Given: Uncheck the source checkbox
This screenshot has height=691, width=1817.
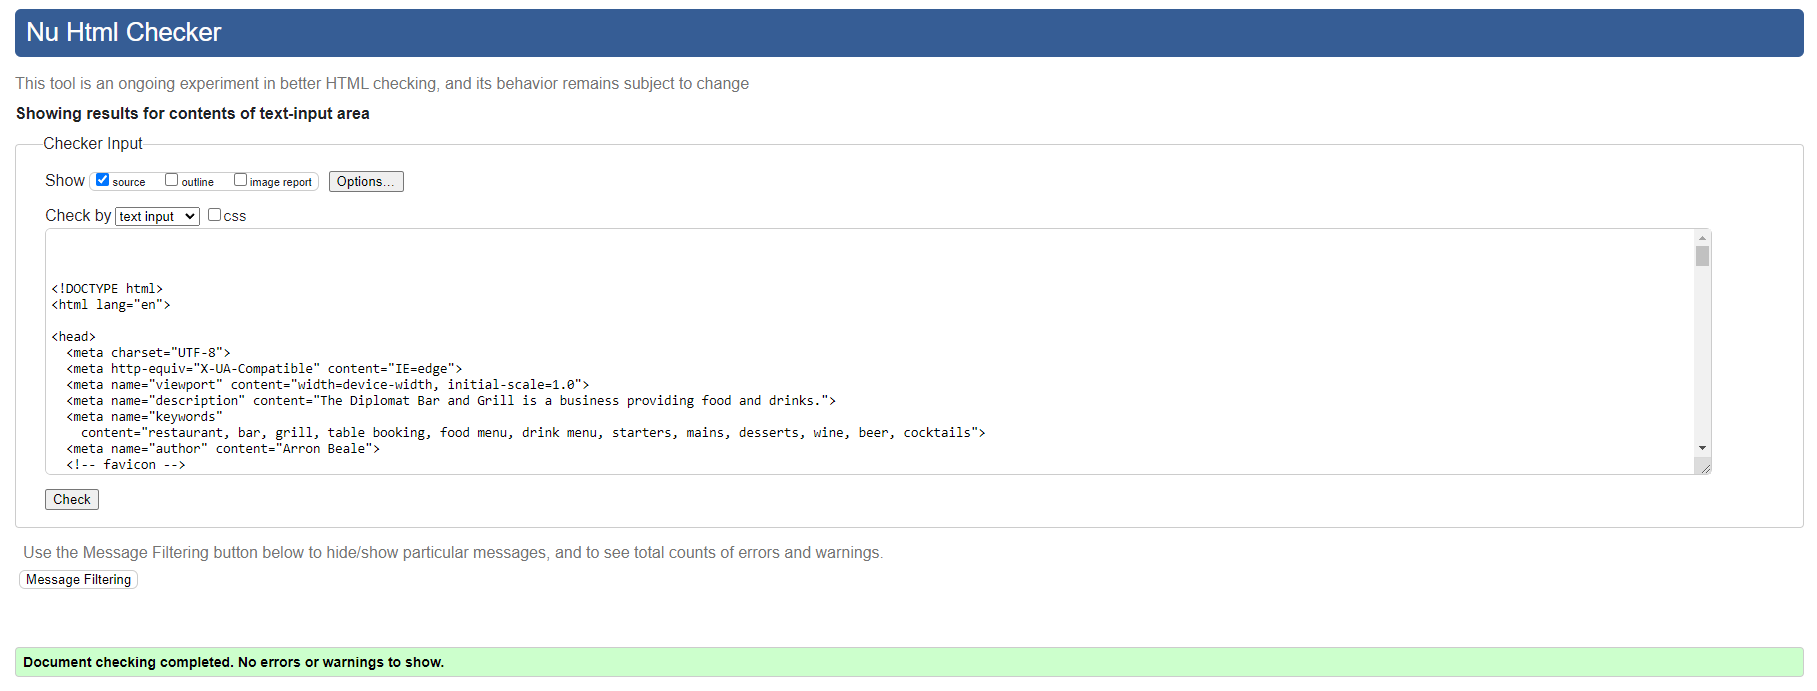Looking at the screenshot, I should coord(102,180).
